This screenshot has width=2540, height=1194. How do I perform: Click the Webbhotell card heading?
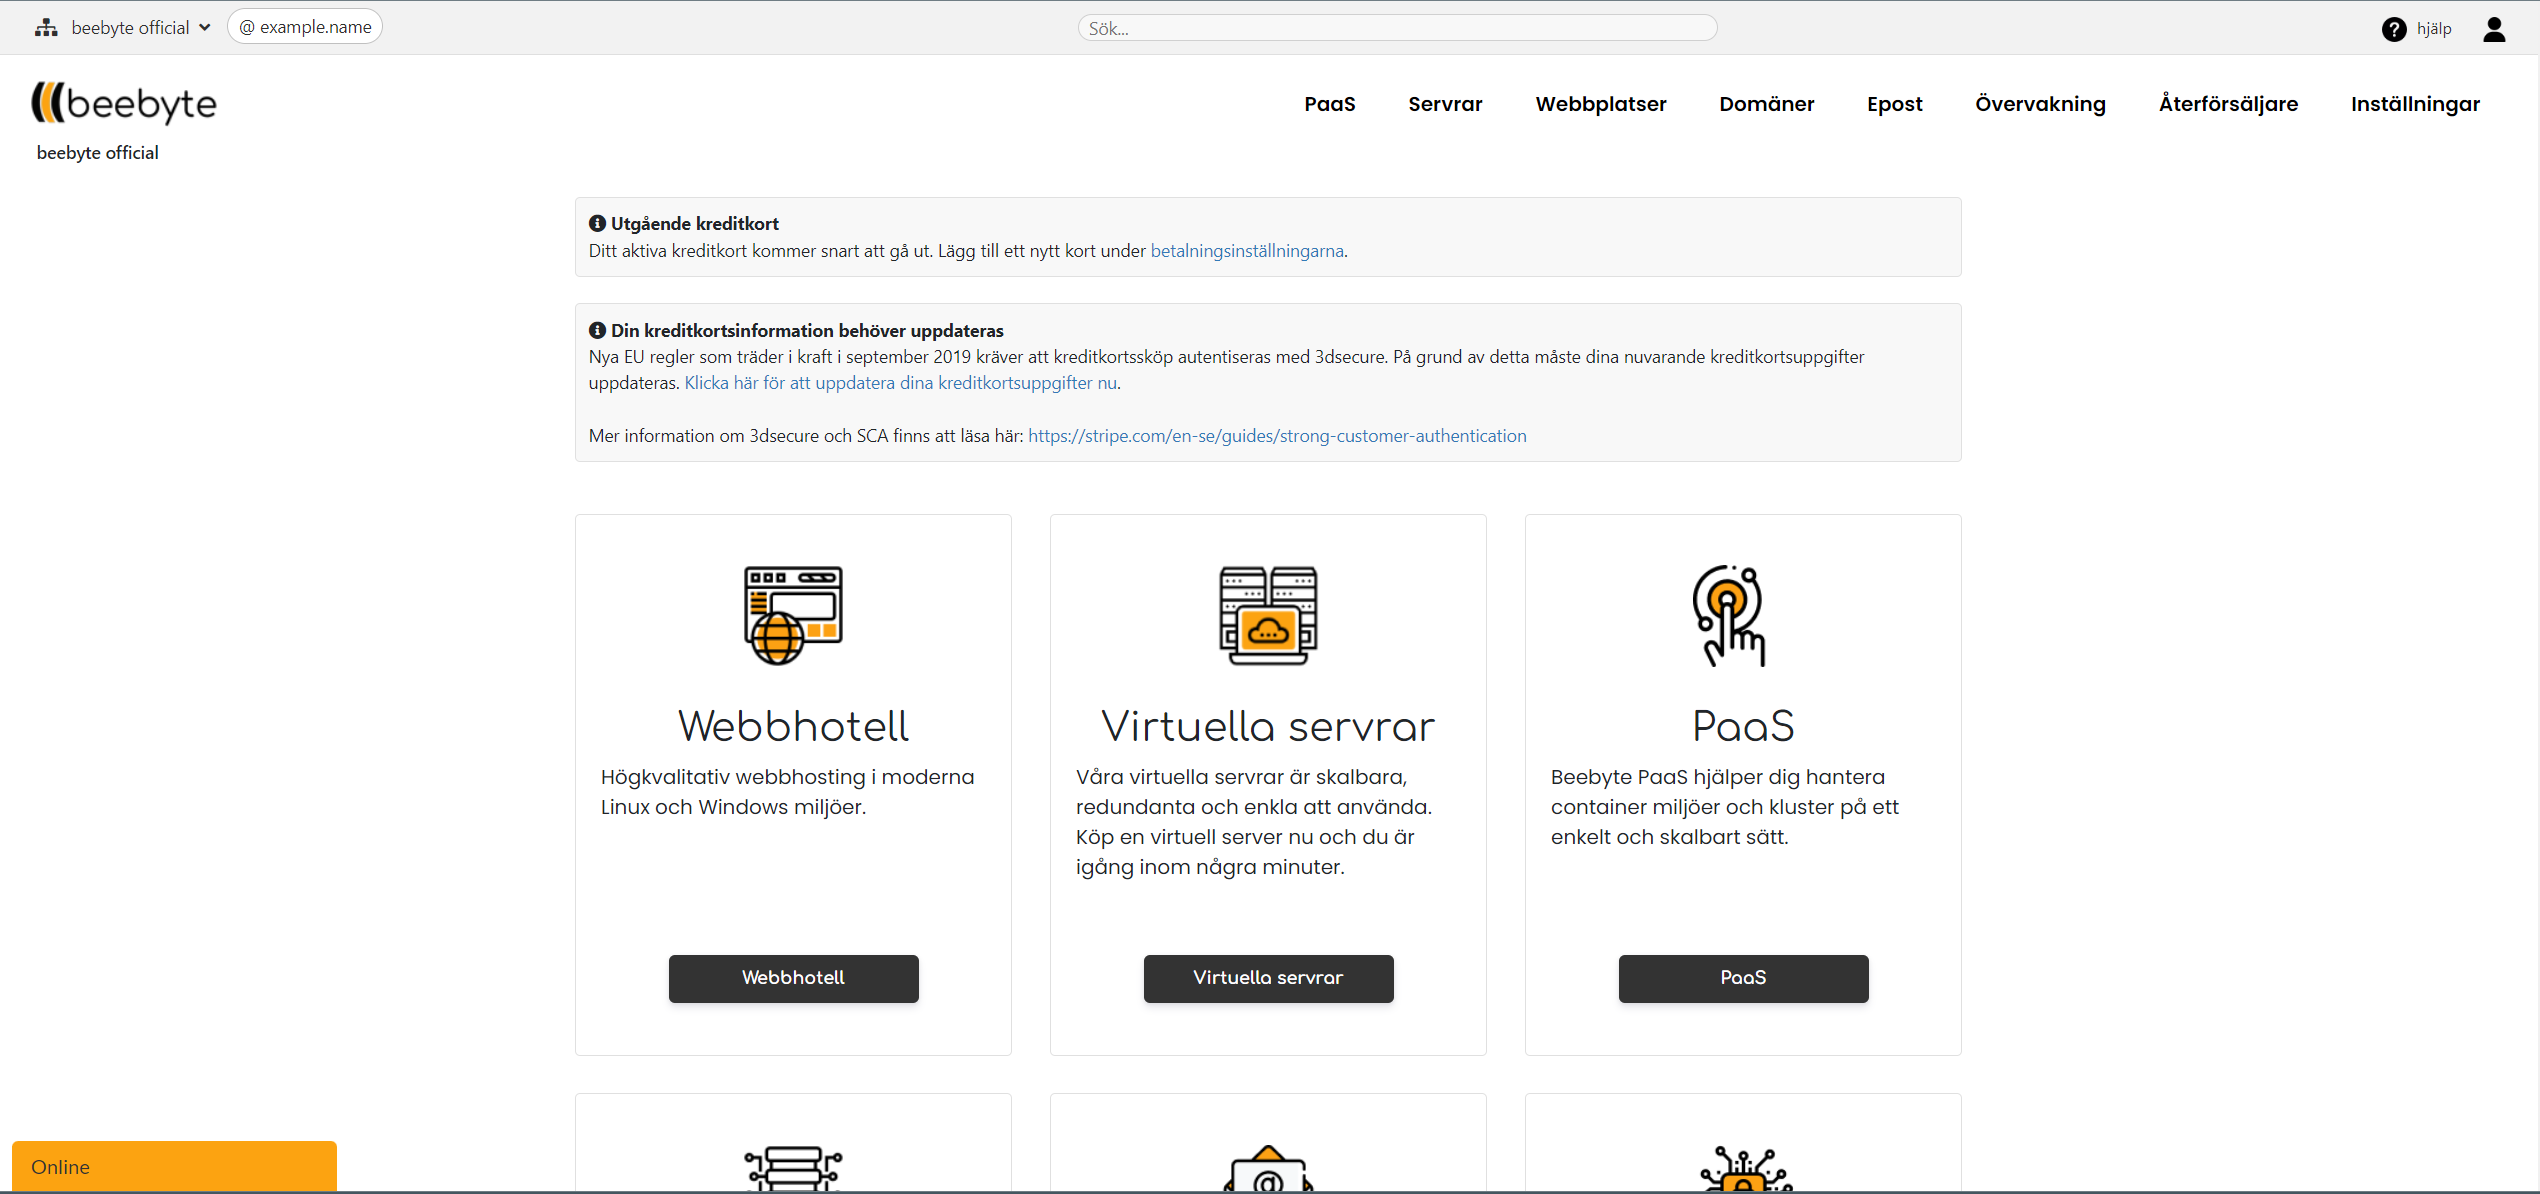tap(793, 726)
